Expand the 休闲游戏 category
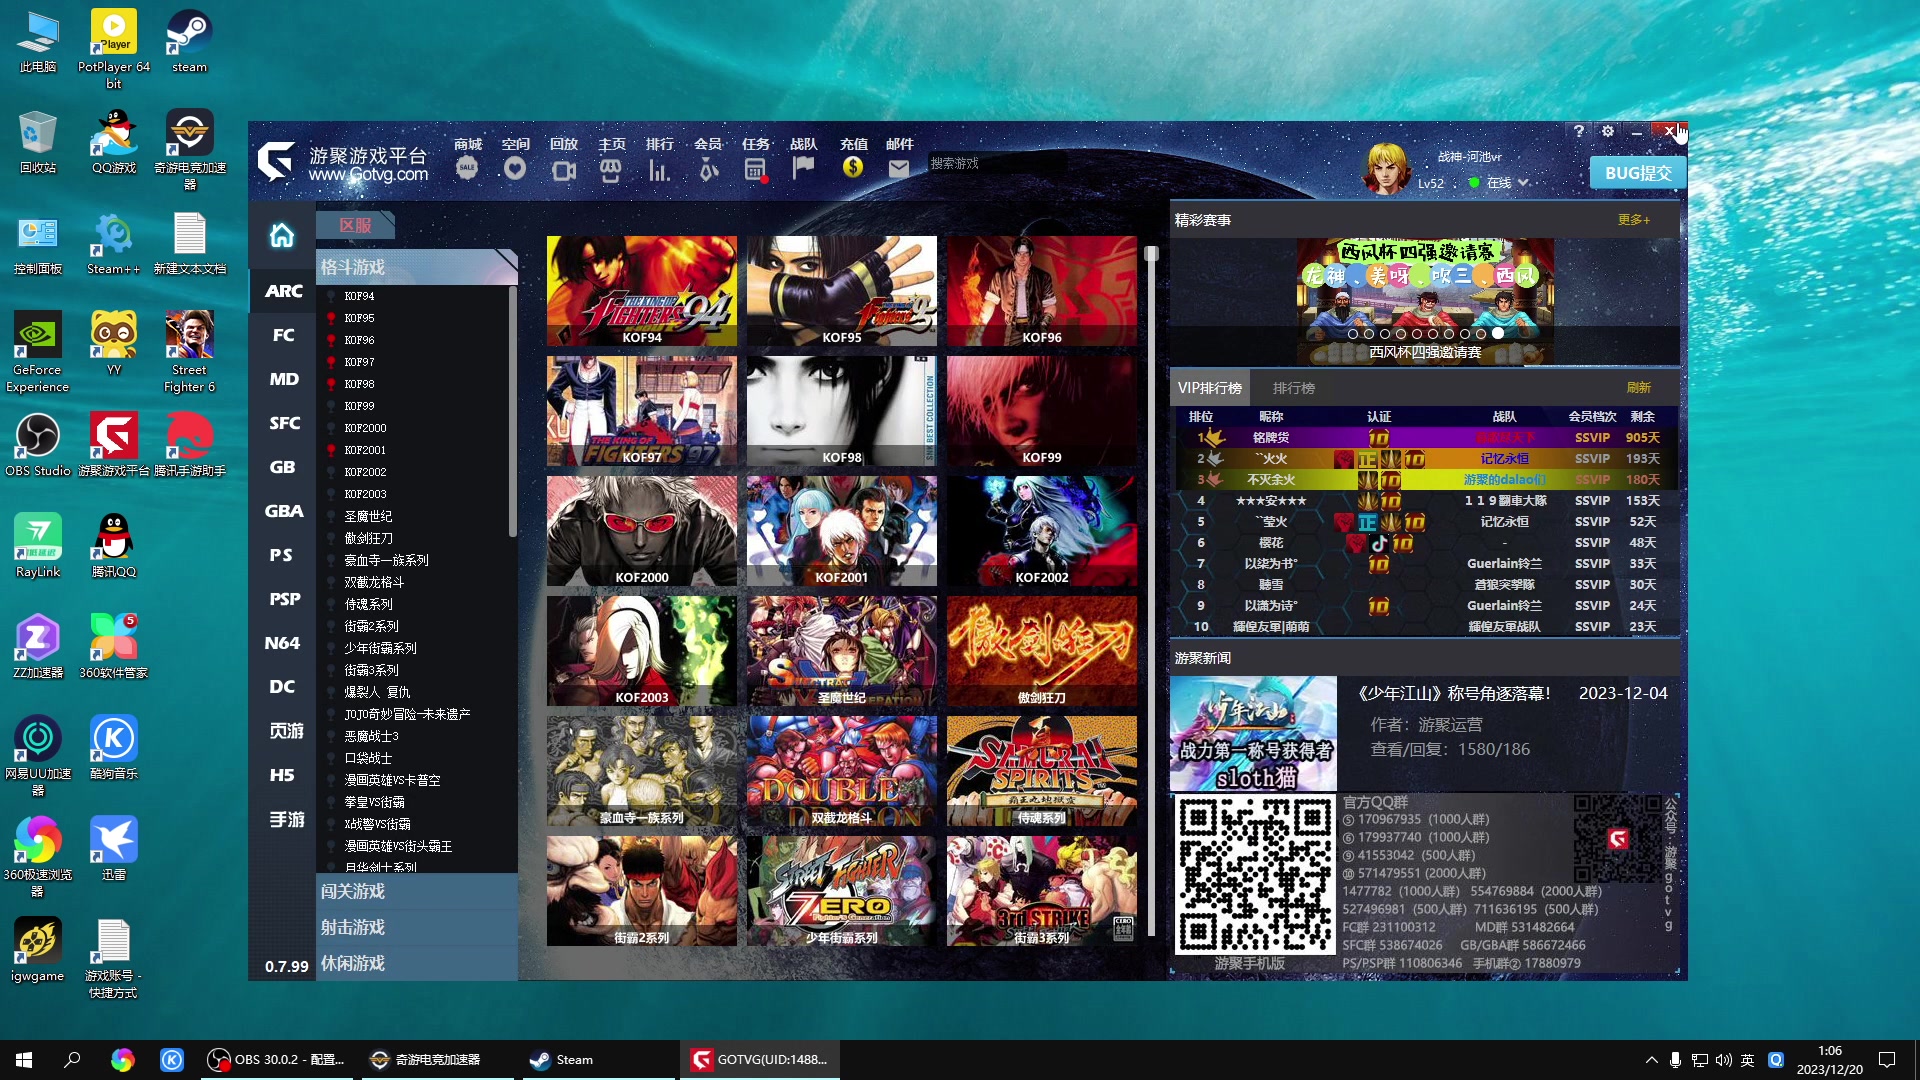The height and width of the screenshot is (1080, 1920). (x=417, y=963)
